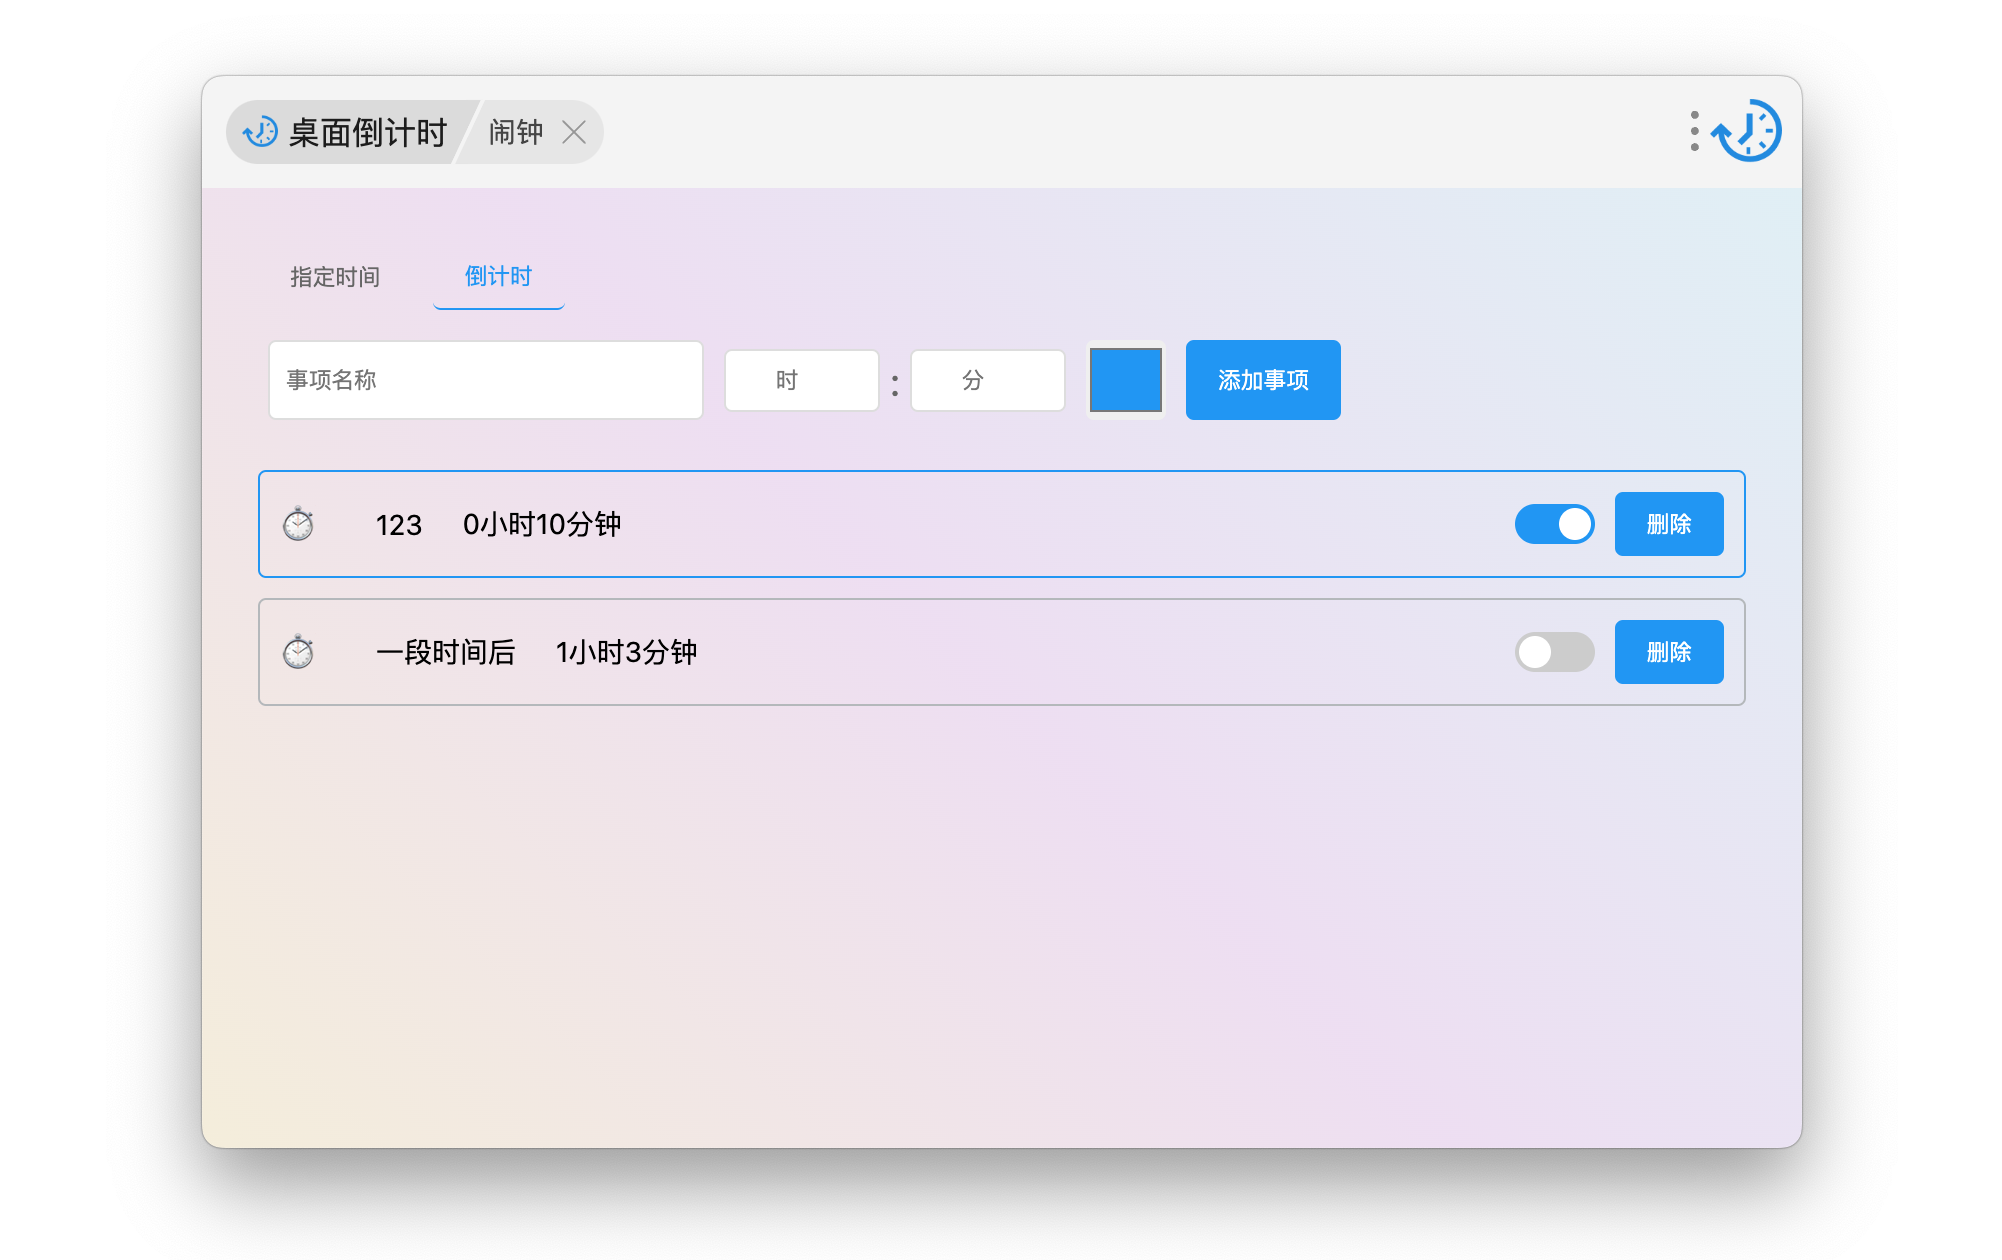Click the stopwatch icon of the 123 item
2002x1260 pixels.
[298, 524]
